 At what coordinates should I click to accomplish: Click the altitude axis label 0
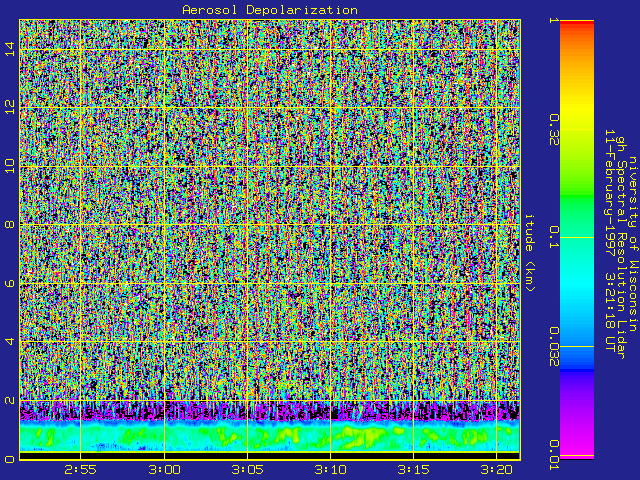point(9,459)
